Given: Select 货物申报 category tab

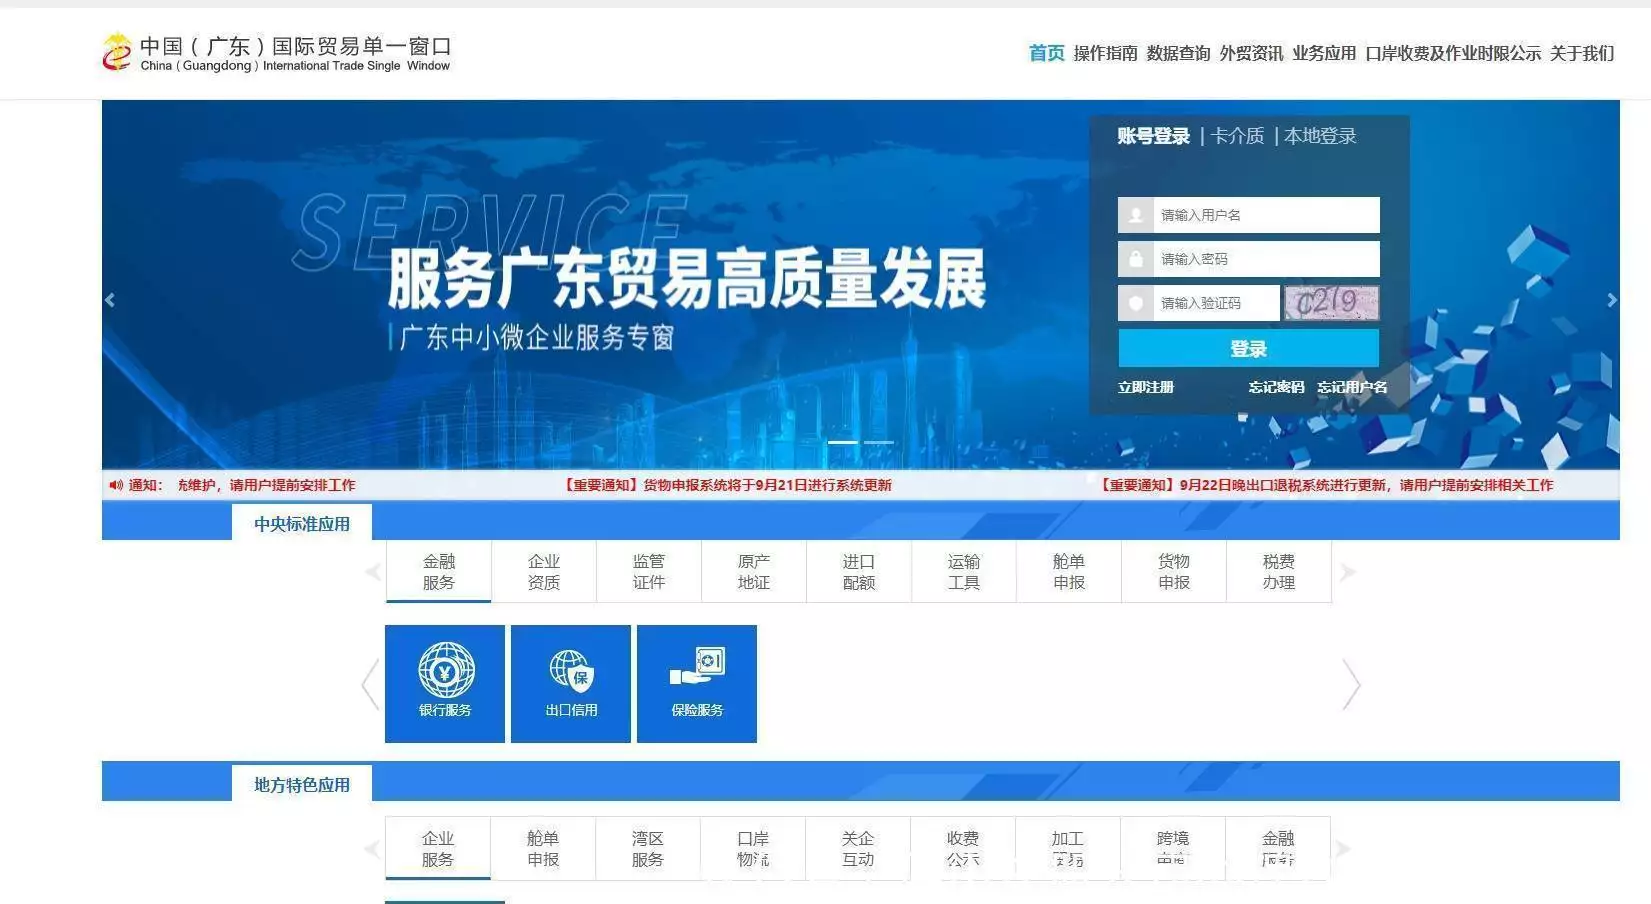Looking at the screenshot, I should tap(1174, 572).
